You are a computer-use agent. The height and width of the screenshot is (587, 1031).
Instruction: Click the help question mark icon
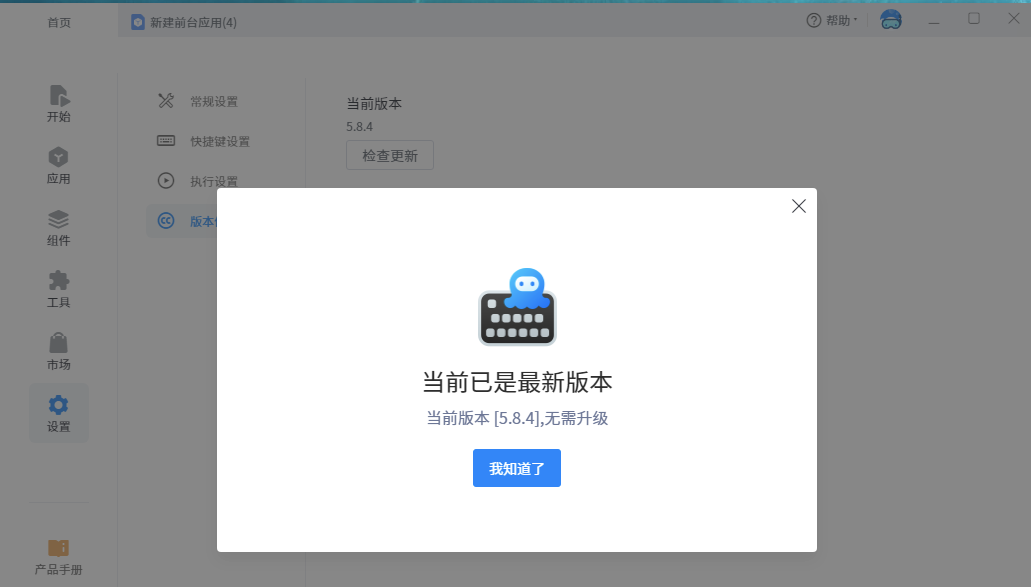814,21
